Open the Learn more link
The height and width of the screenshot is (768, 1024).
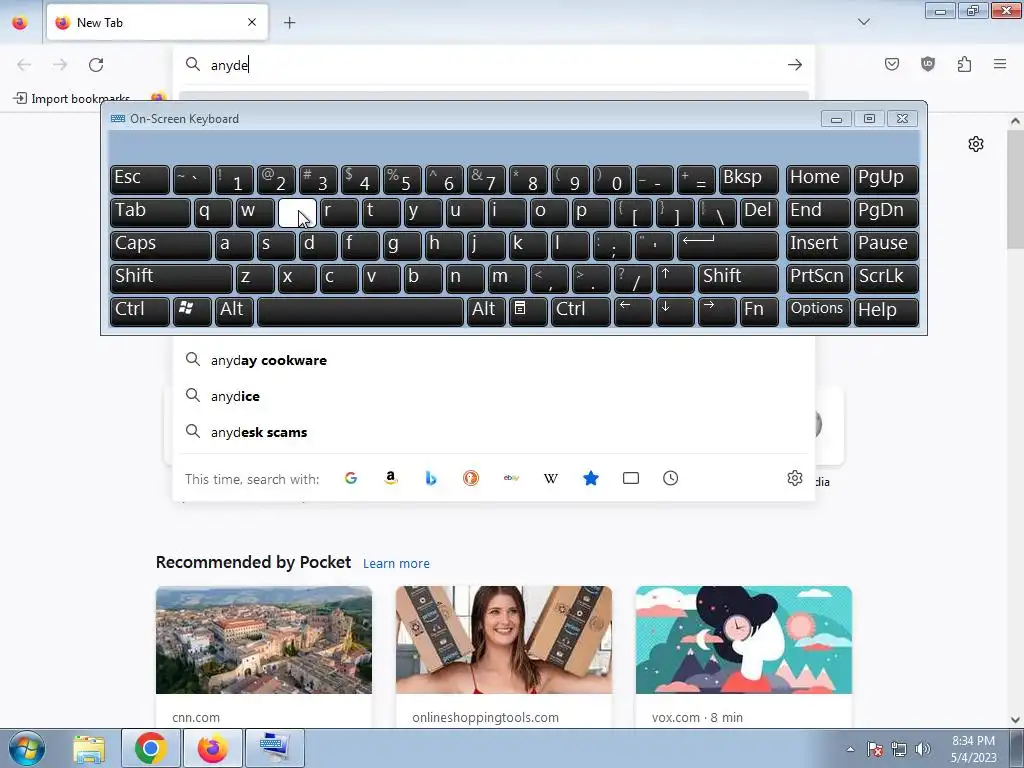click(396, 564)
